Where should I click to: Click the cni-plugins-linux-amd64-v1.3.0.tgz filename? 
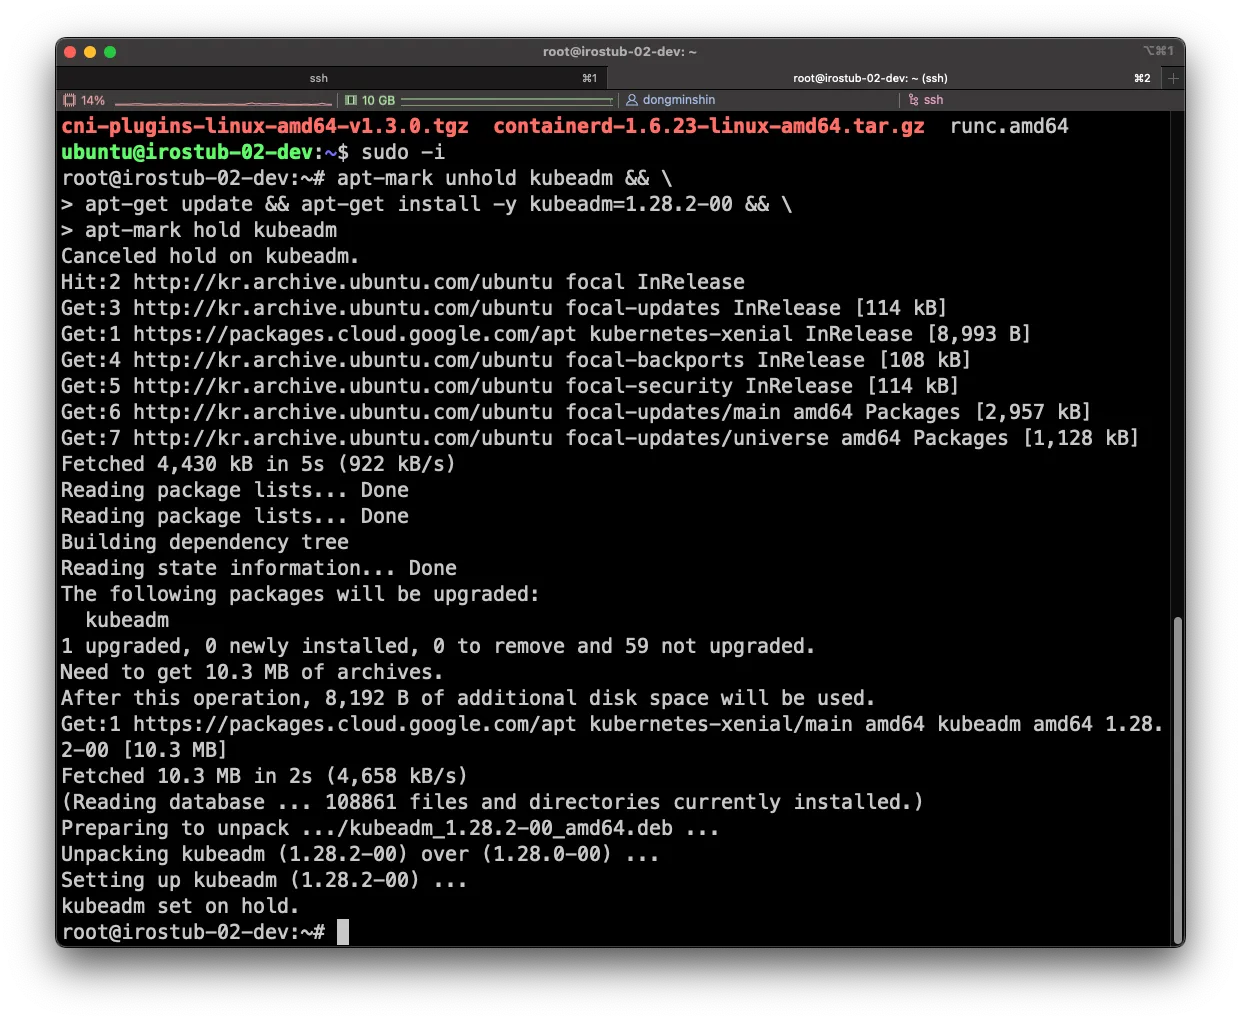[265, 126]
